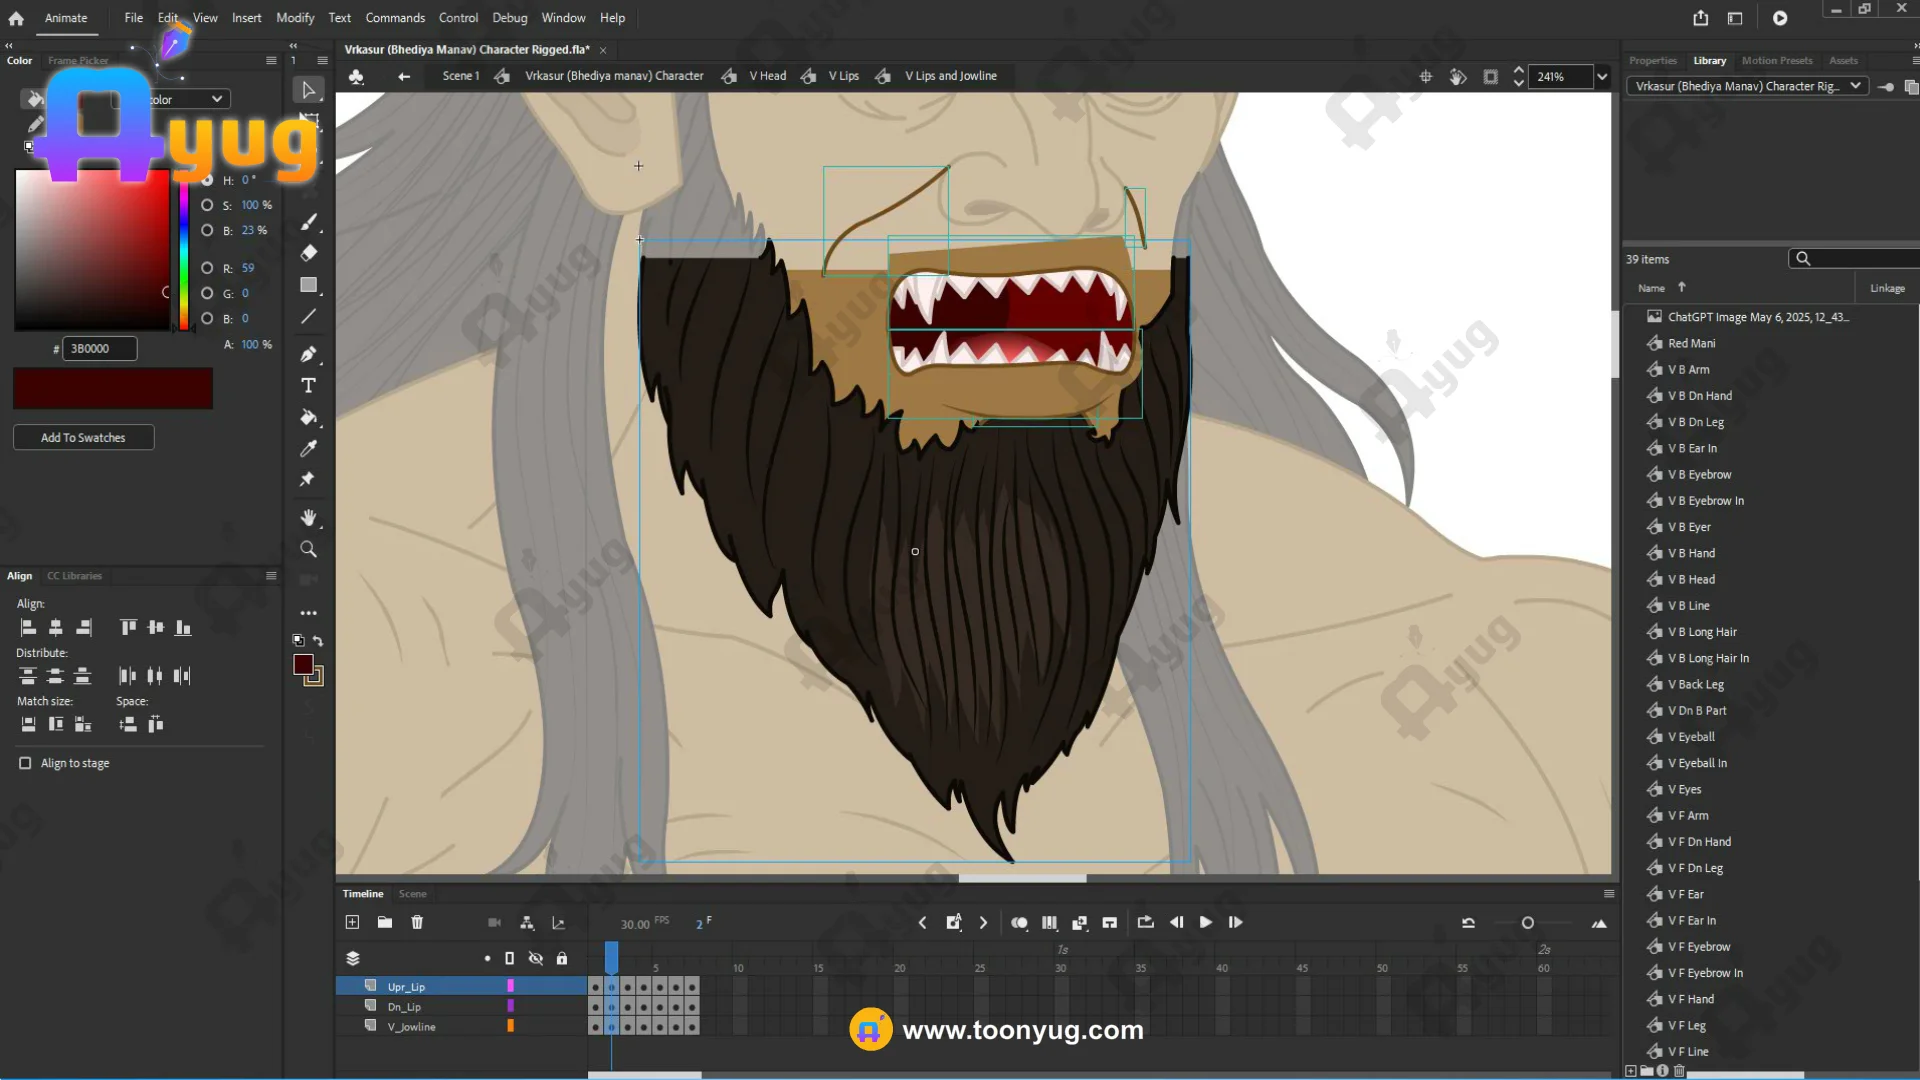The height and width of the screenshot is (1080, 1920).
Task: Select the S saturation radio button
Action: (x=207, y=205)
